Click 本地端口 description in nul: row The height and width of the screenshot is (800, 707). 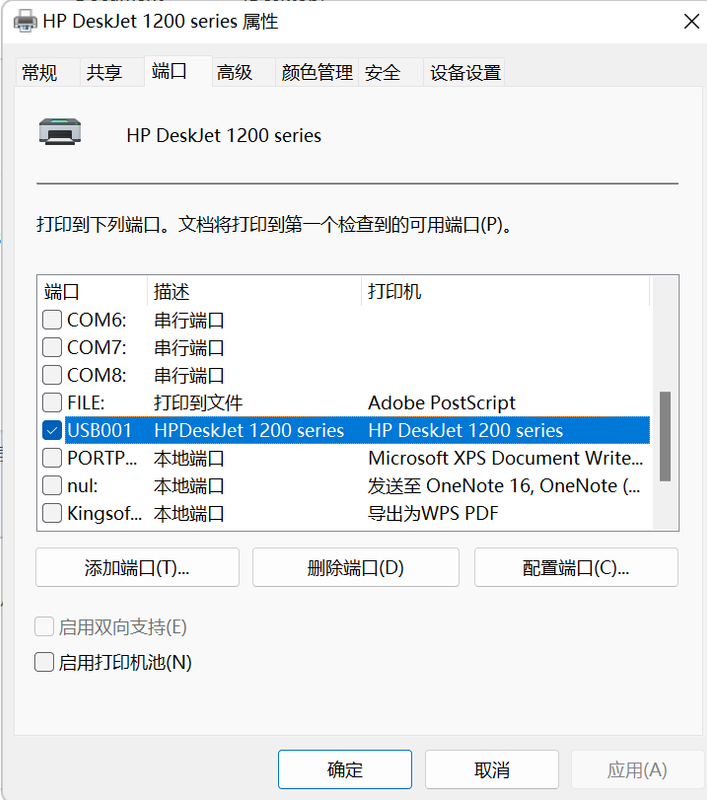point(189,485)
